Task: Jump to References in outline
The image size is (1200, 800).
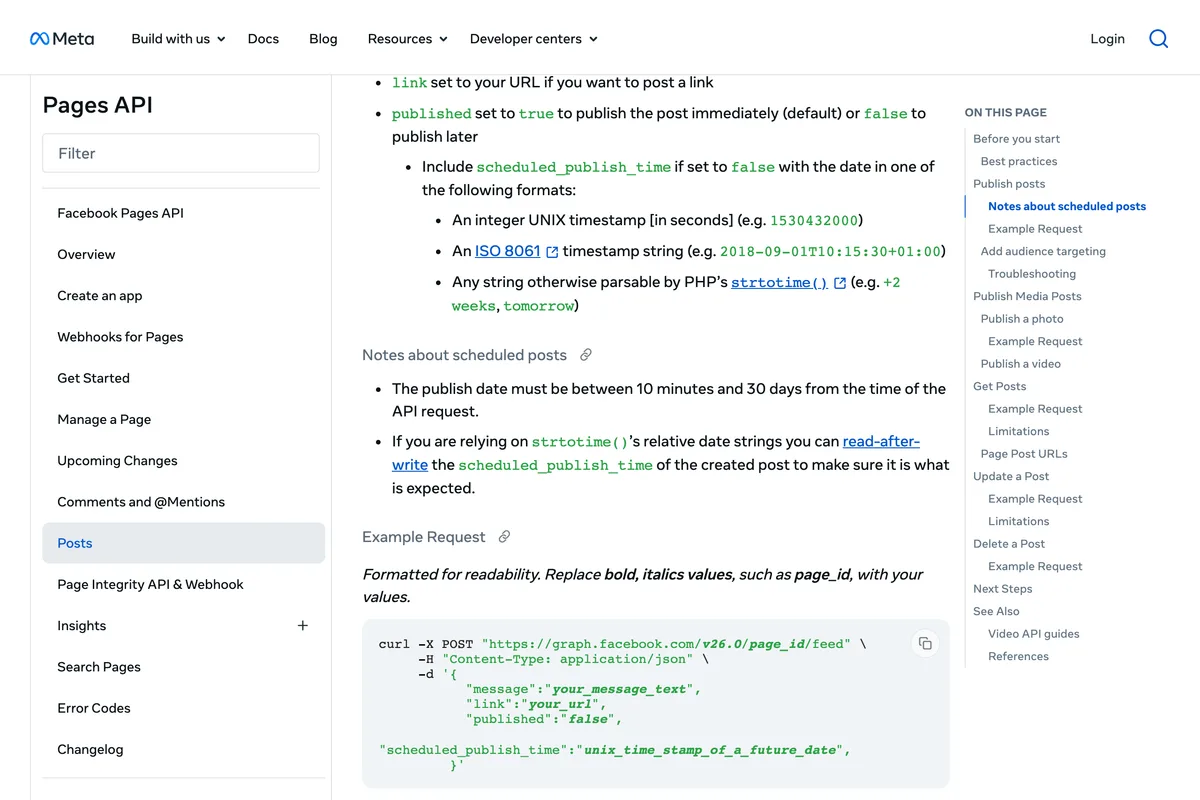Action: (x=1018, y=656)
